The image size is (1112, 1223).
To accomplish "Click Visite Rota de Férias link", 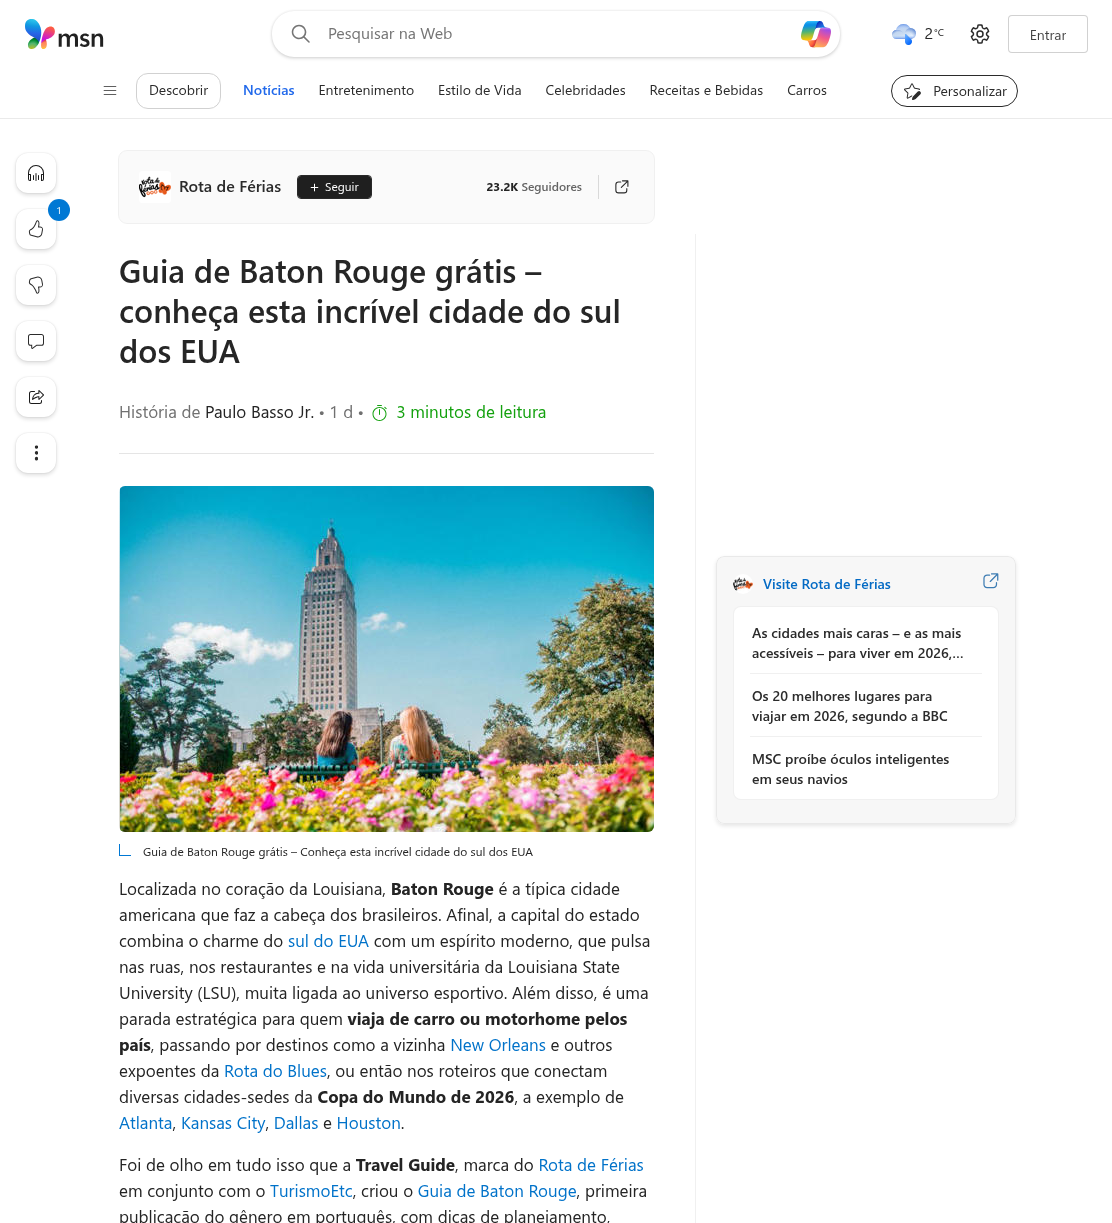I will [x=826, y=584].
